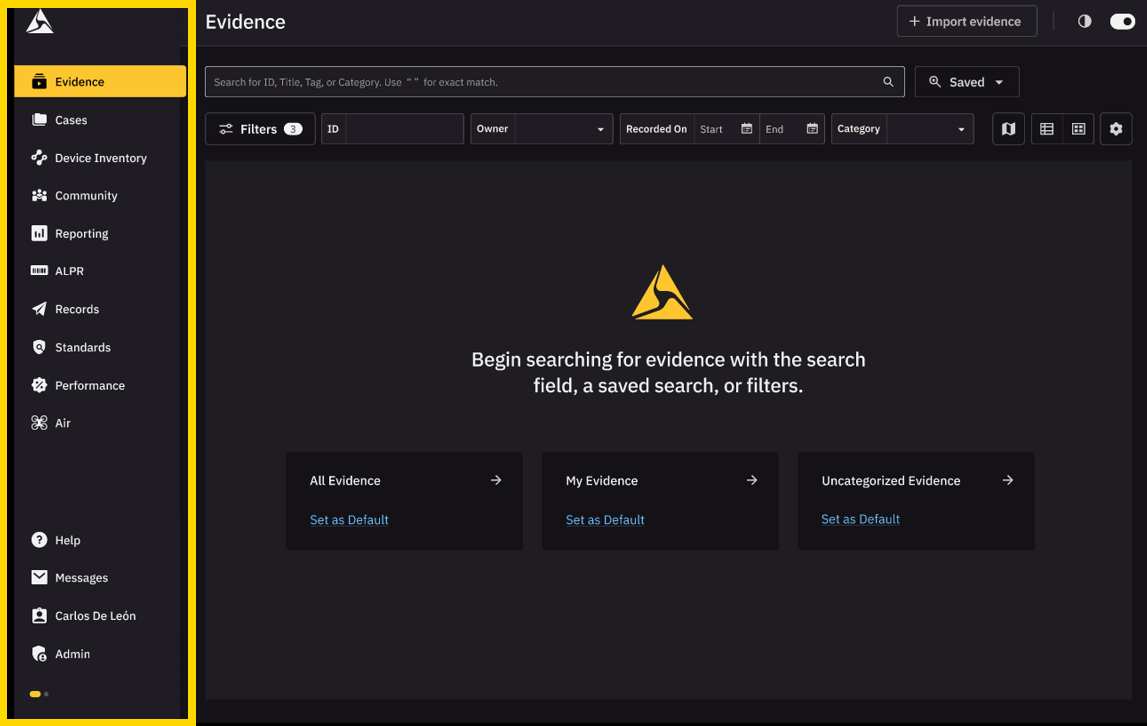This screenshot has height=726, width=1147.
Task: Go to Cases in sidebar
Action: point(71,120)
